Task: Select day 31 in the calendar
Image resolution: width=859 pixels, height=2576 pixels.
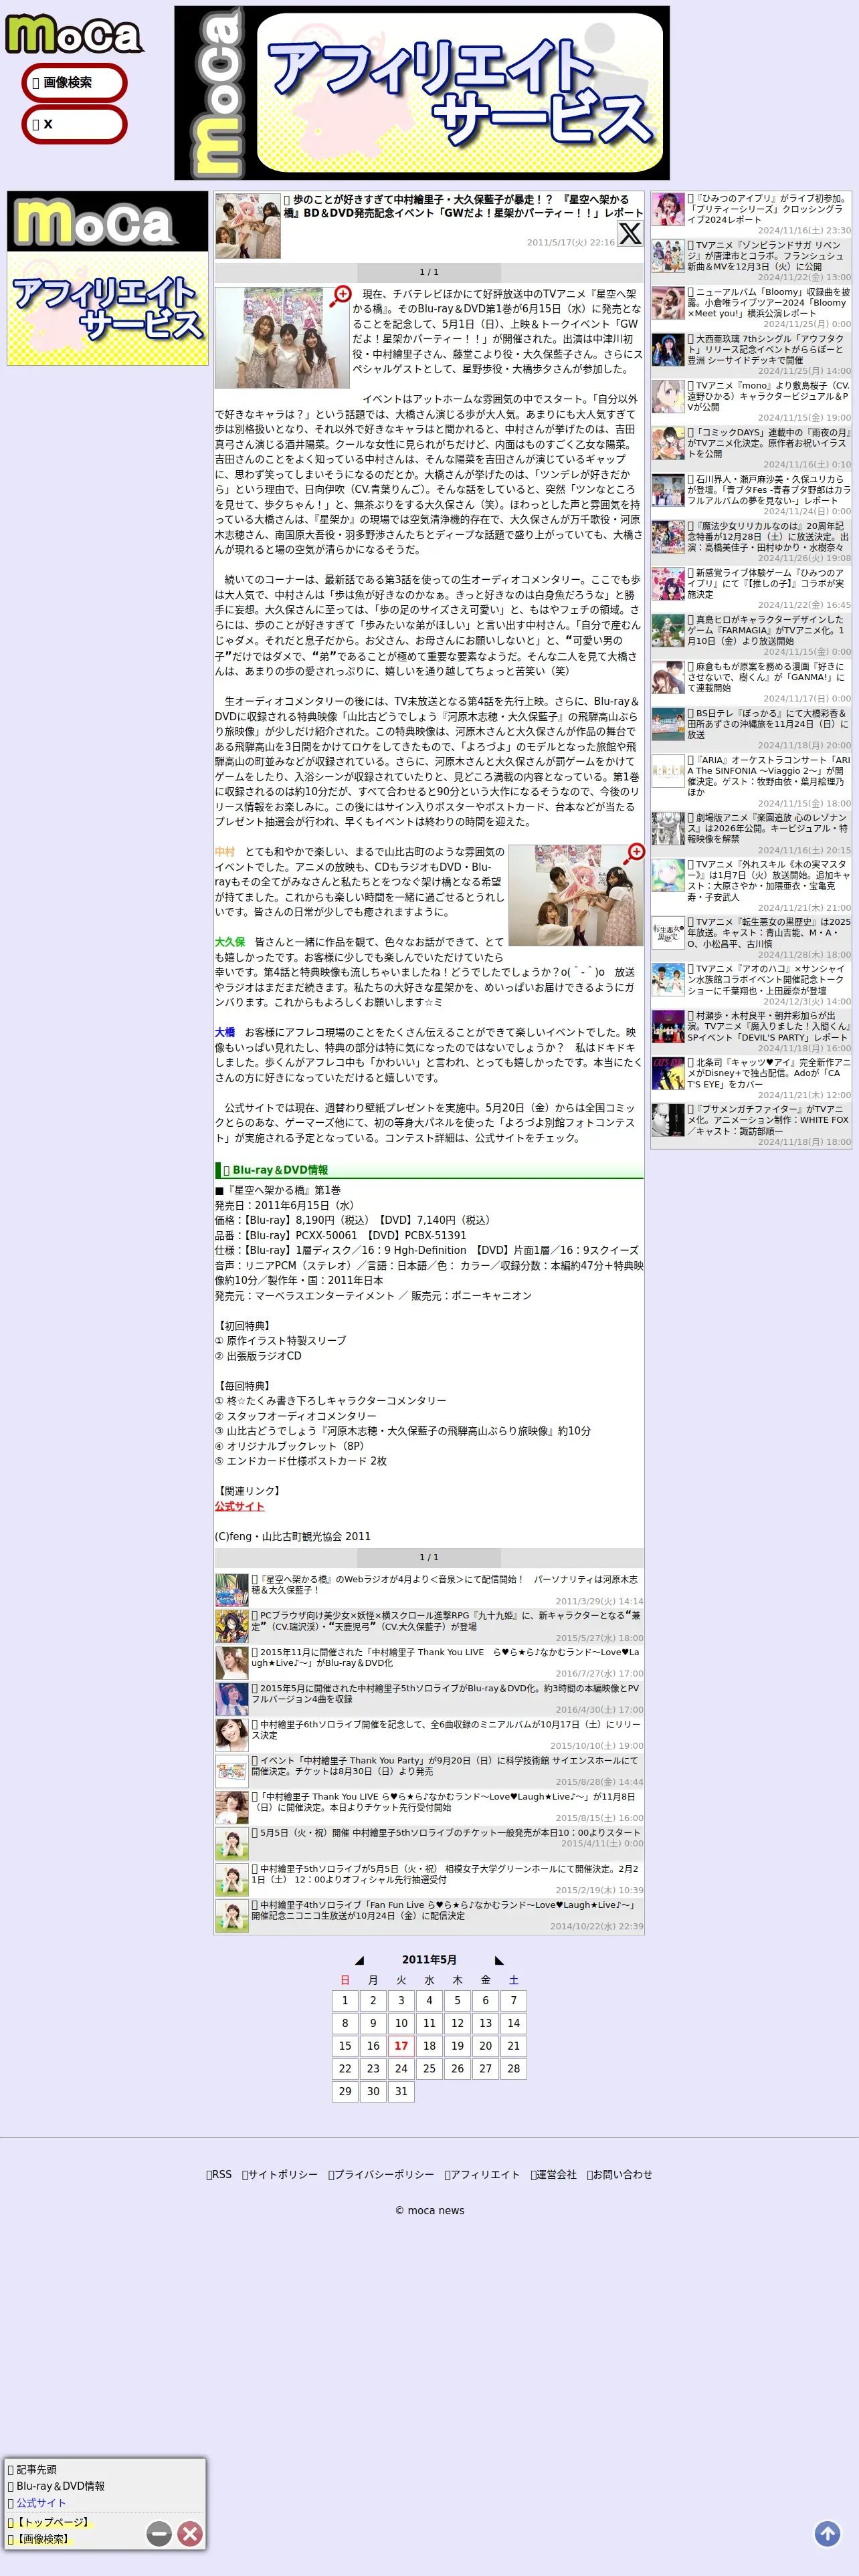Action: click(401, 2092)
